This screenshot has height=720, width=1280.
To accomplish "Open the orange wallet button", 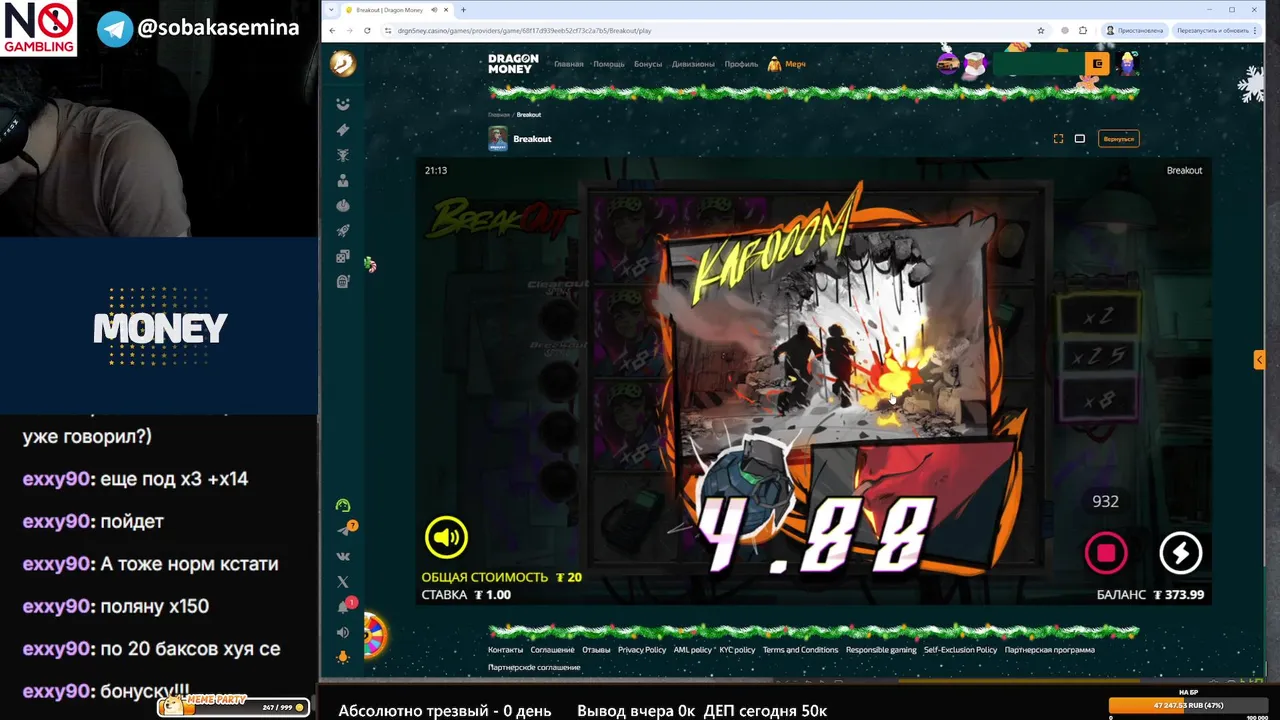I will coord(1097,64).
